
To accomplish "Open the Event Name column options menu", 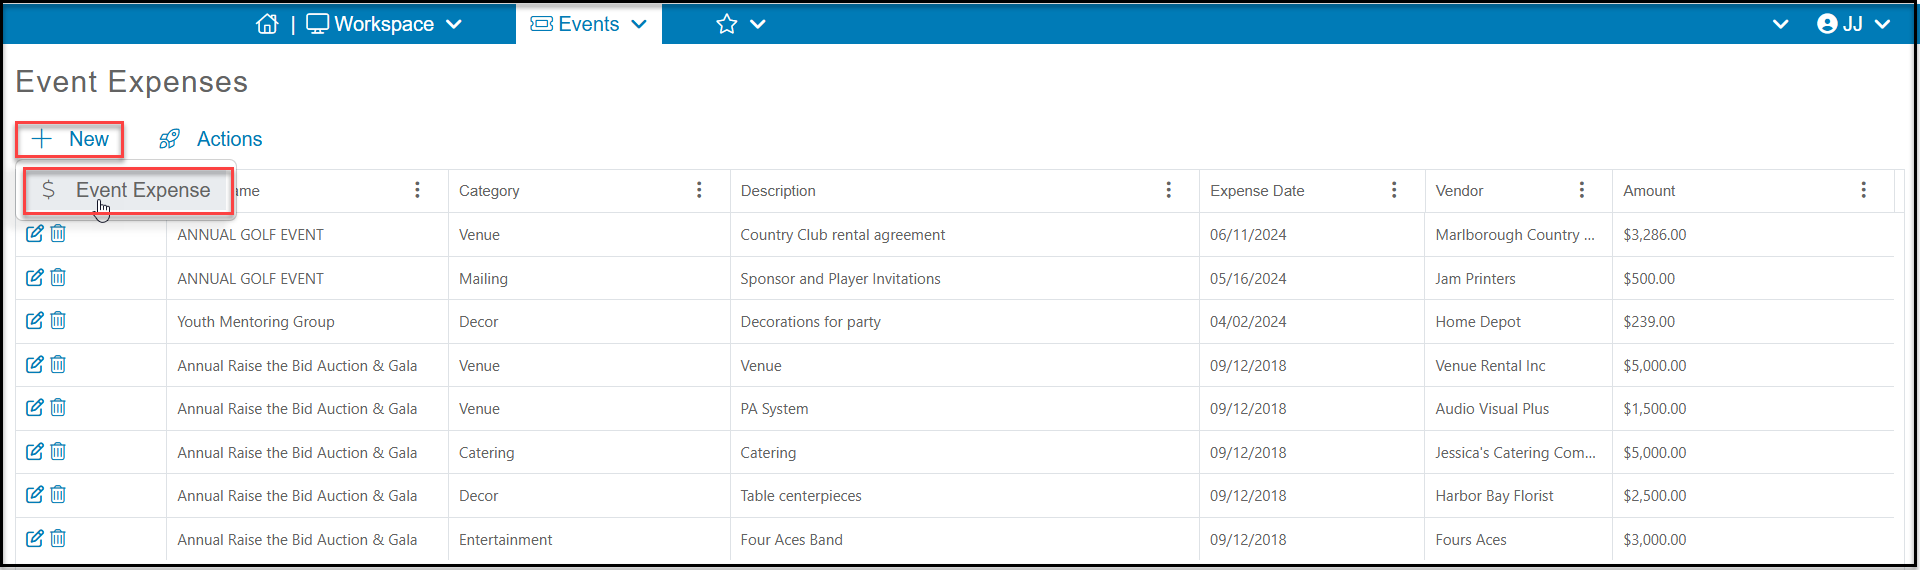I will (417, 190).
